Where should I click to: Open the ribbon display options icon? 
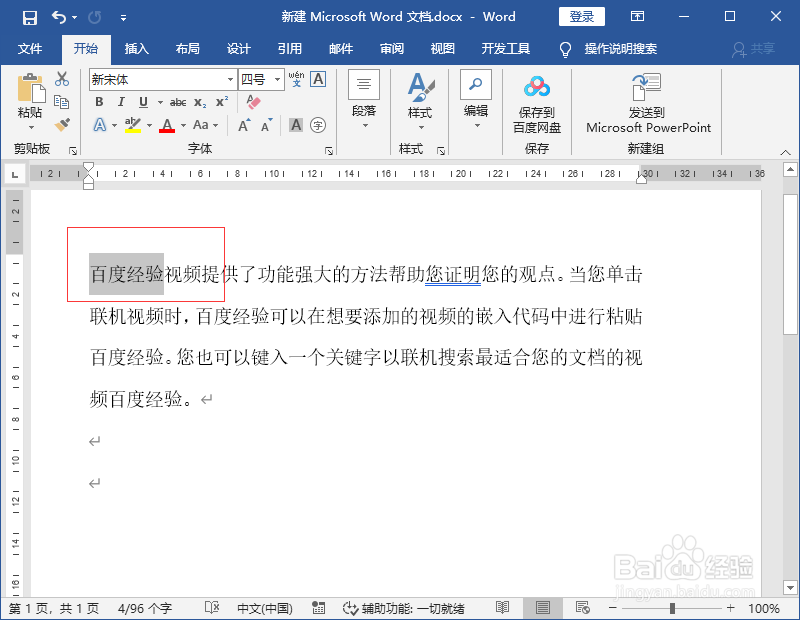click(x=637, y=16)
